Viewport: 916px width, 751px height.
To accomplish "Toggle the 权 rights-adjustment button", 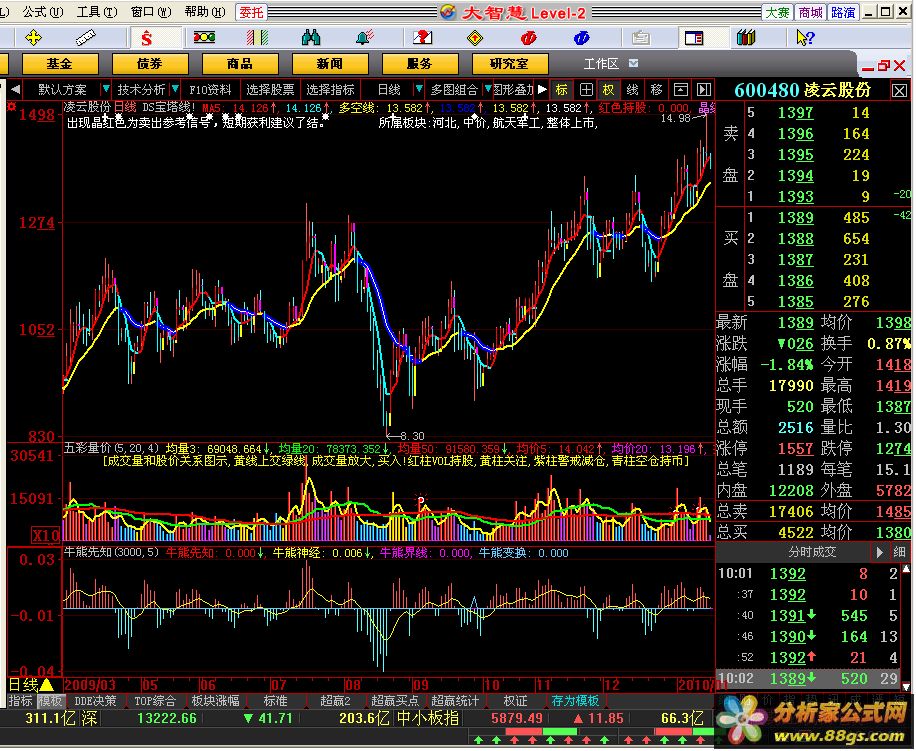I will coord(609,89).
